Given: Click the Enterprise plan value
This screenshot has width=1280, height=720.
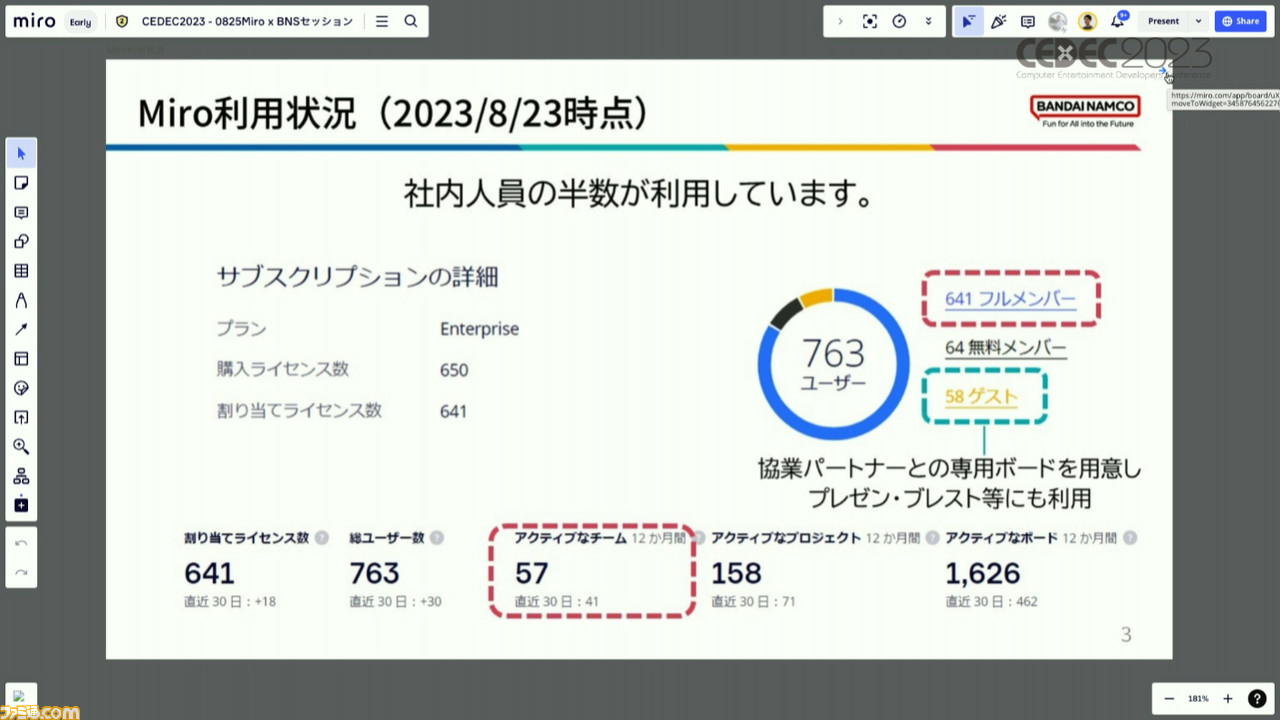Looking at the screenshot, I should [x=479, y=329].
